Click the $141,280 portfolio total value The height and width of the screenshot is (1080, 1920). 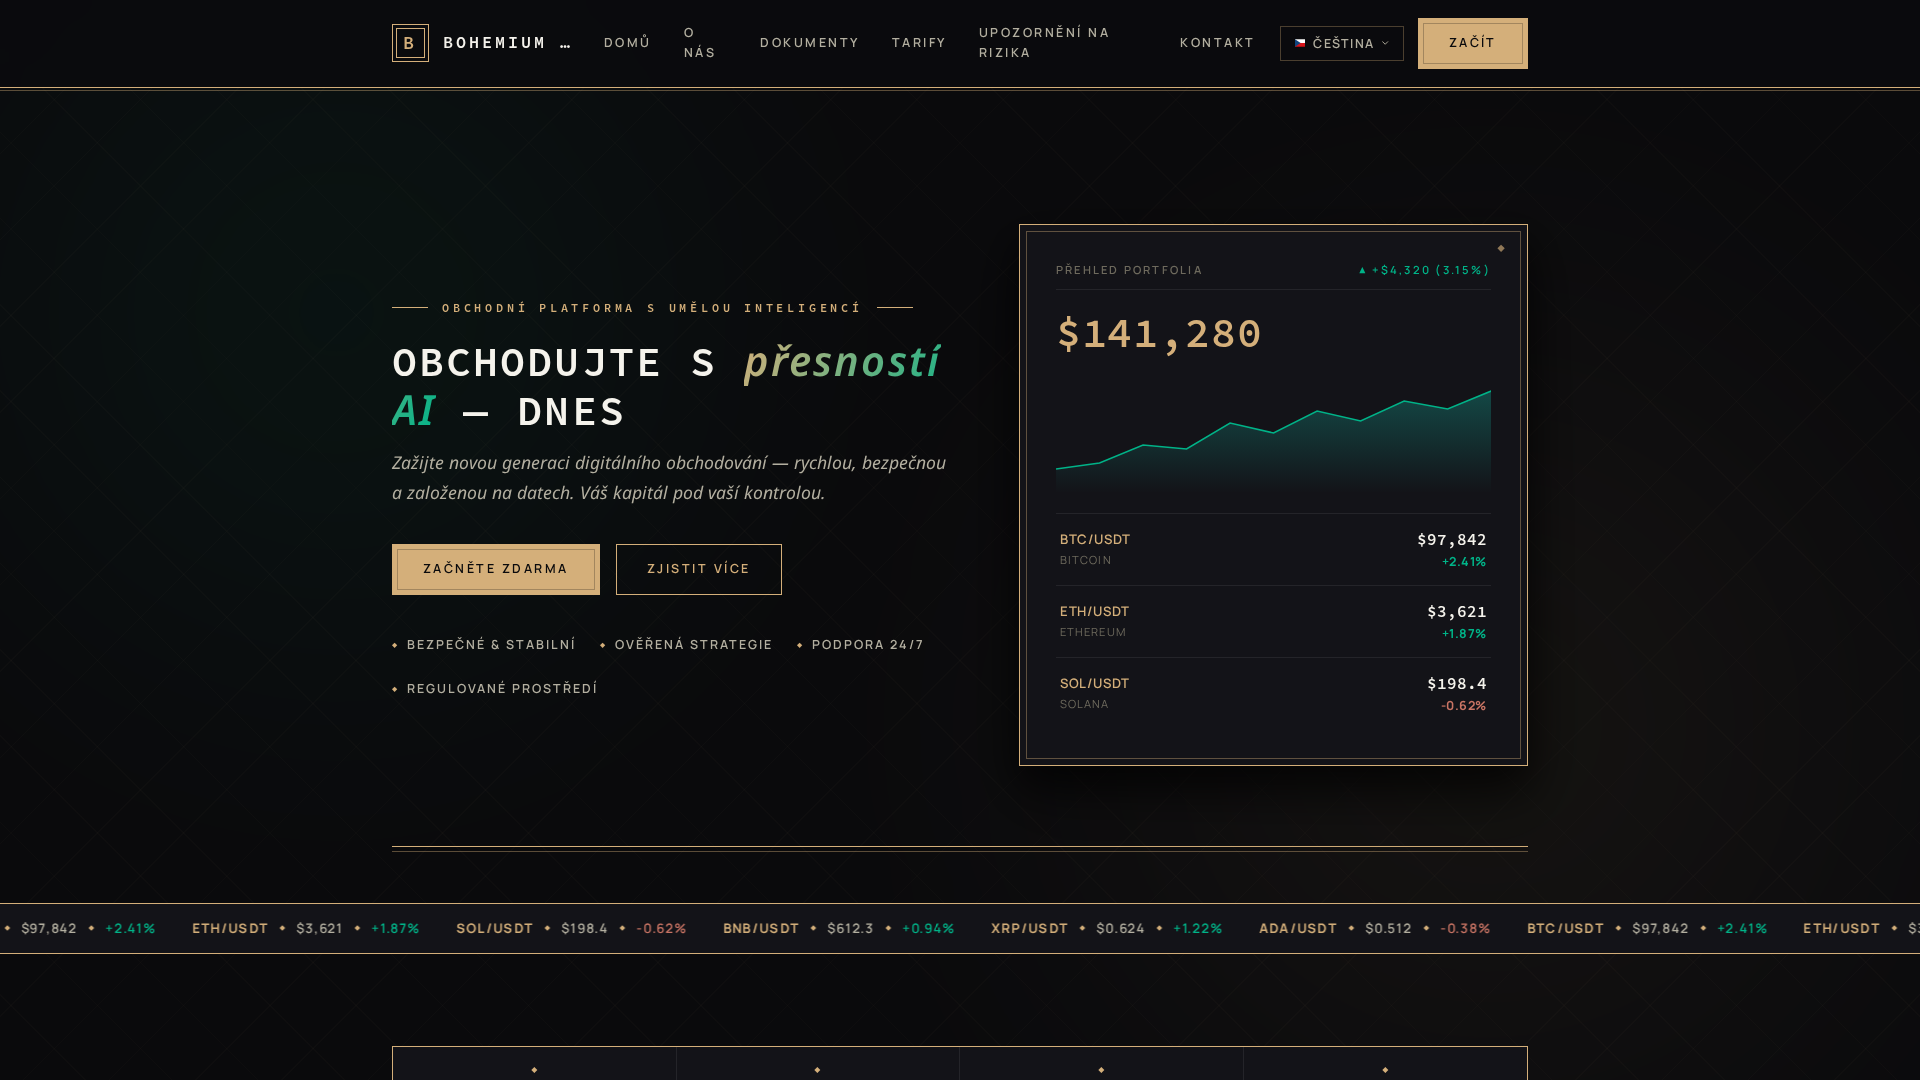(x=1159, y=334)
